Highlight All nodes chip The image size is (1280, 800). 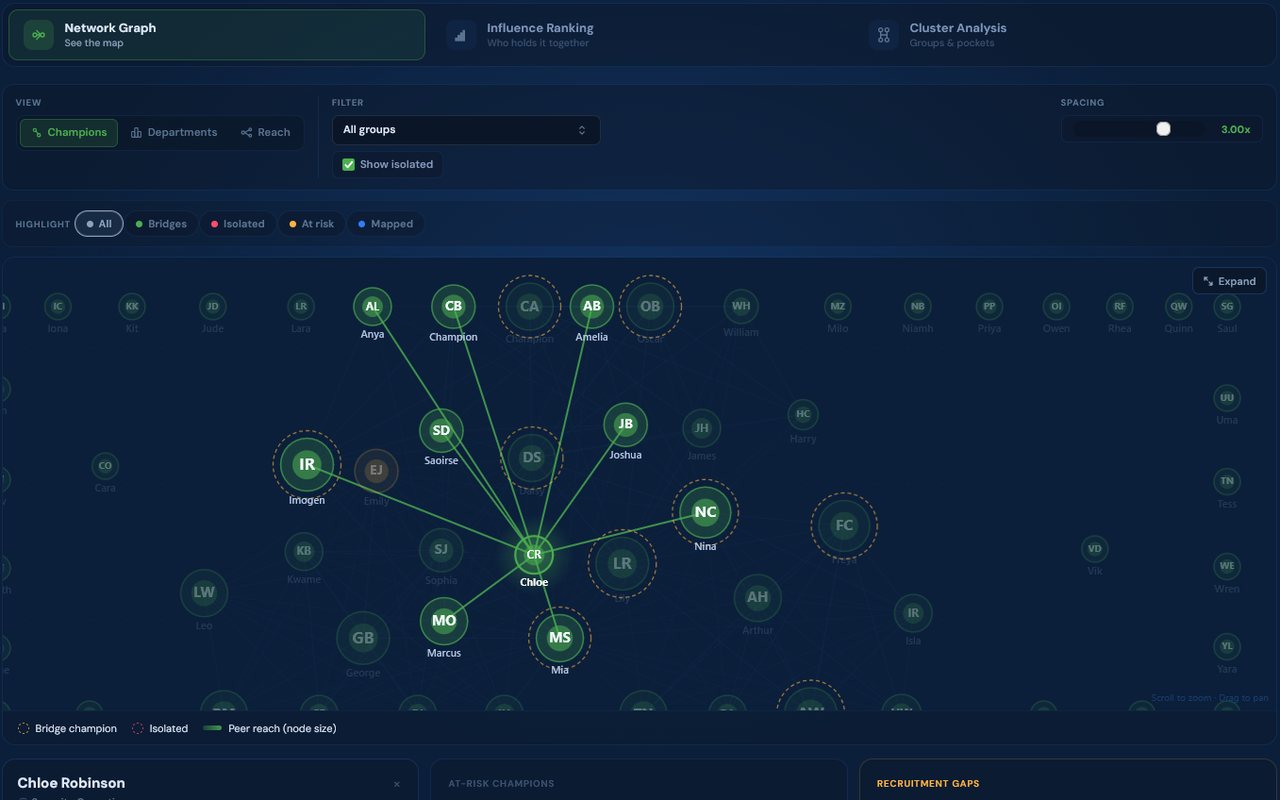pos(99,224)
